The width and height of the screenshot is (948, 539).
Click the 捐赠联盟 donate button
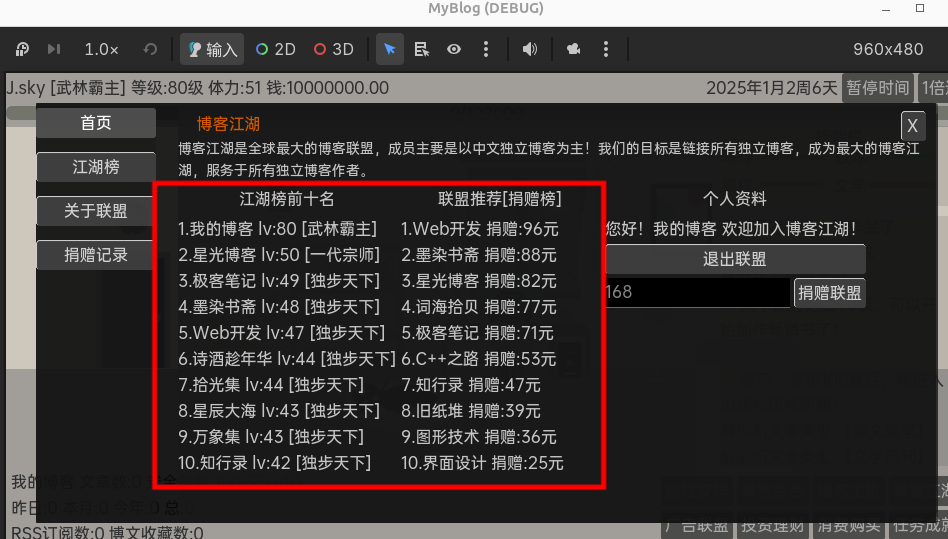(830, 293)
